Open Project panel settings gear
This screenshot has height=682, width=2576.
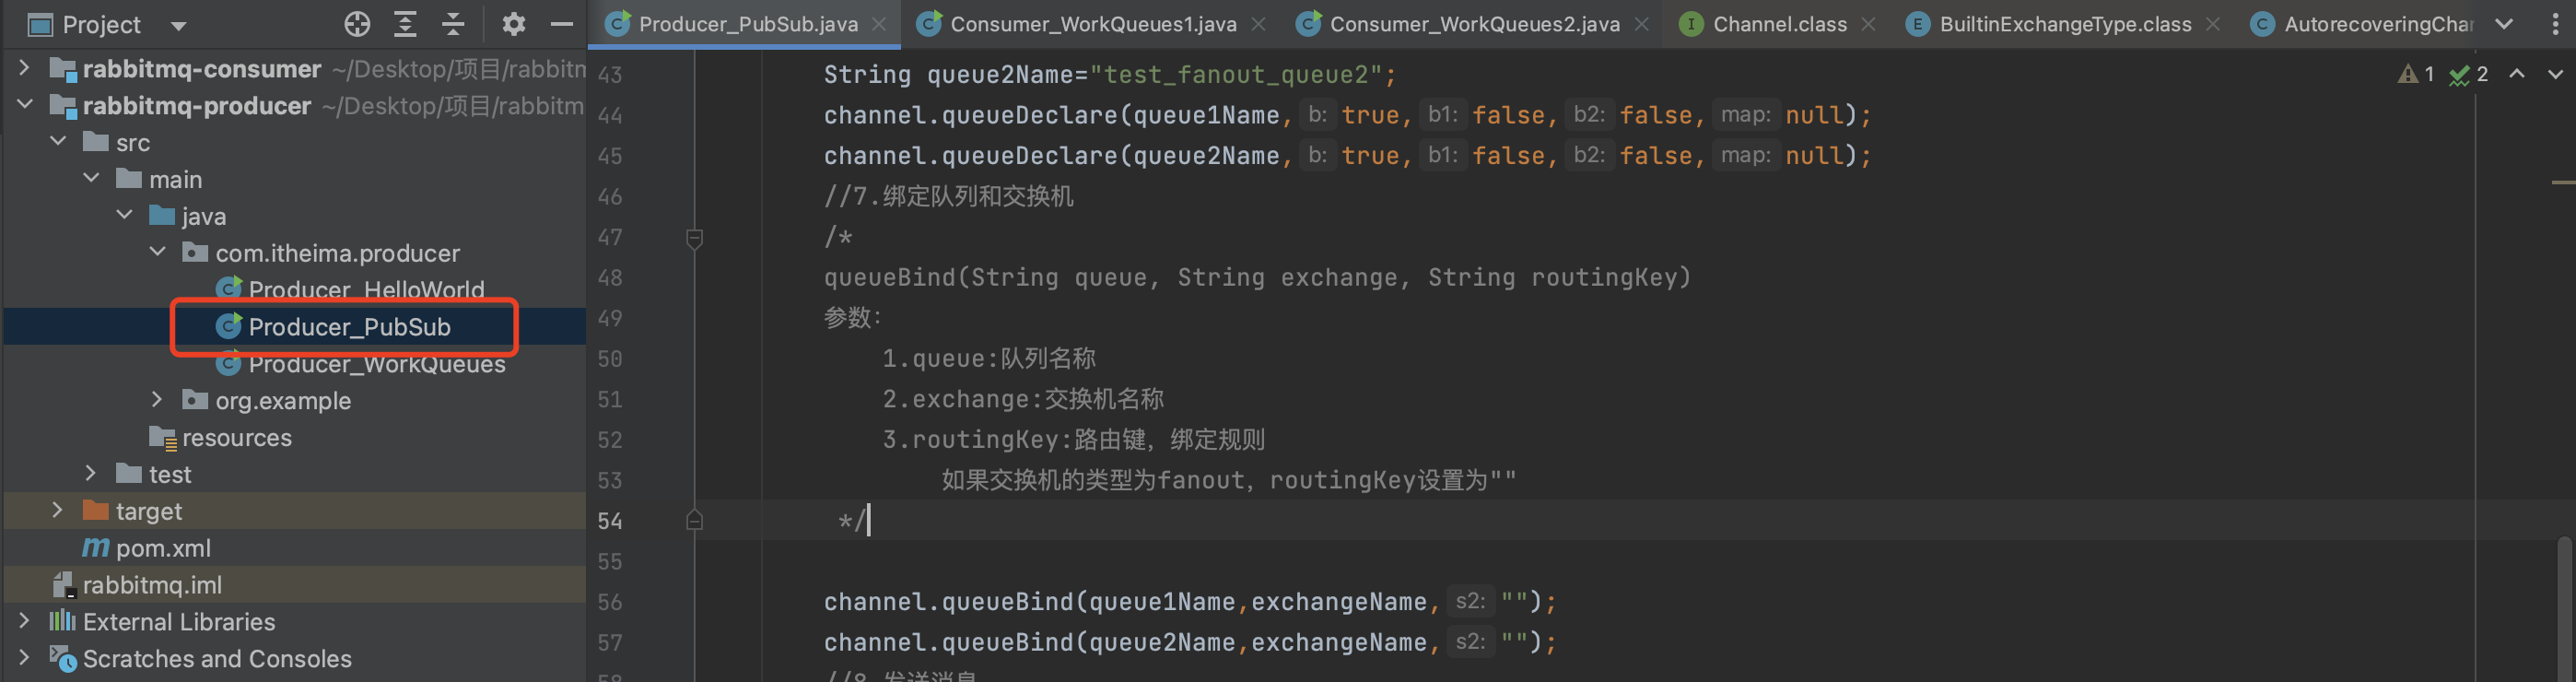coord(513,24)
